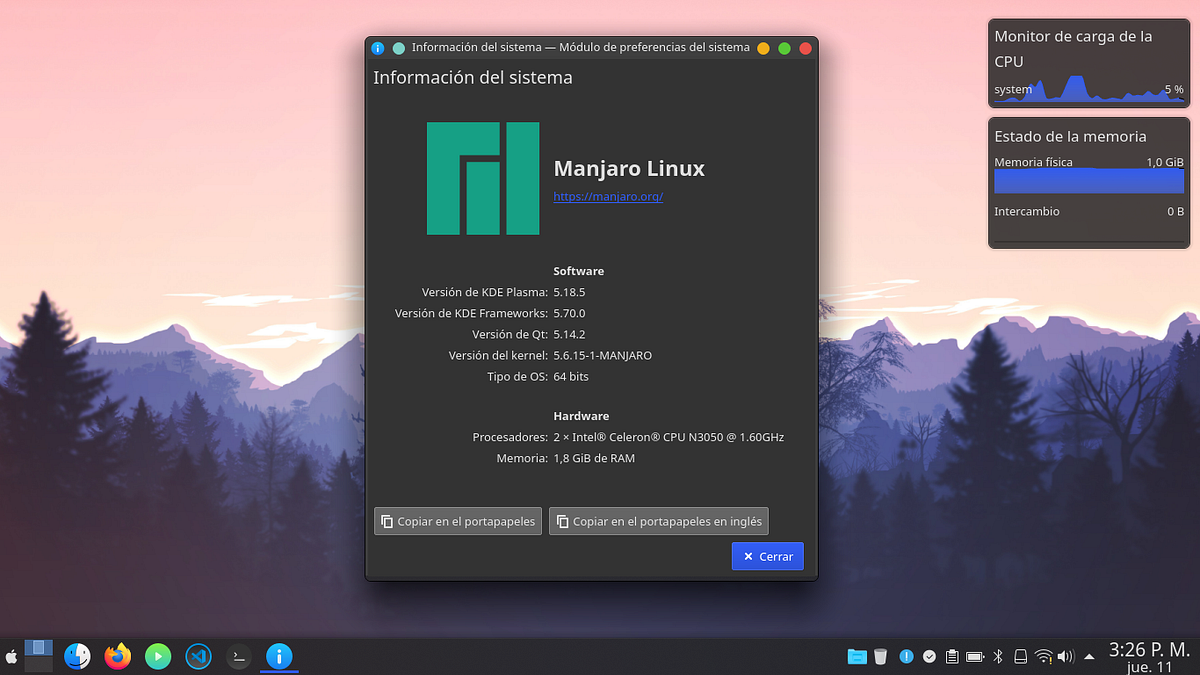
Task: Click the Manjaro logo image
Action: coord(483,178)
